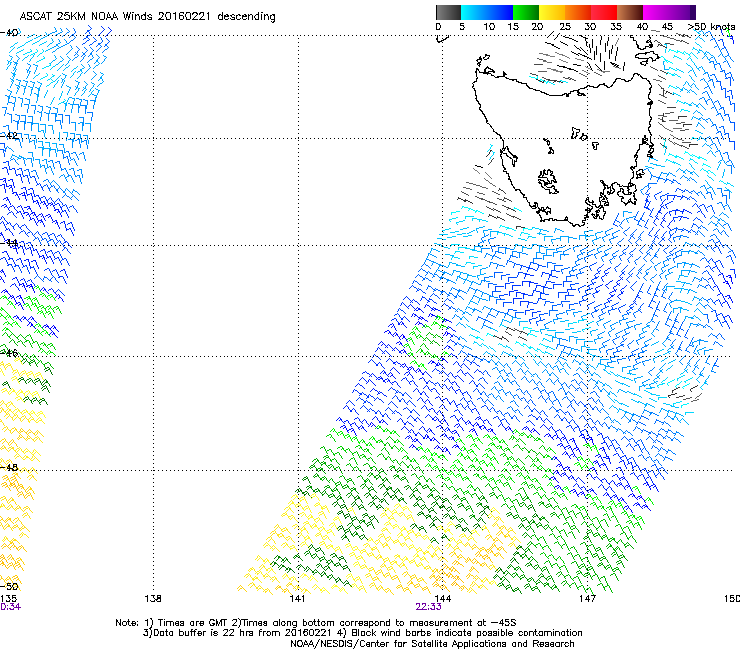Choose the magenta 40-45 knots legend swatch
740x650 pixels.
pyautogui.click(x=656, y=12)
